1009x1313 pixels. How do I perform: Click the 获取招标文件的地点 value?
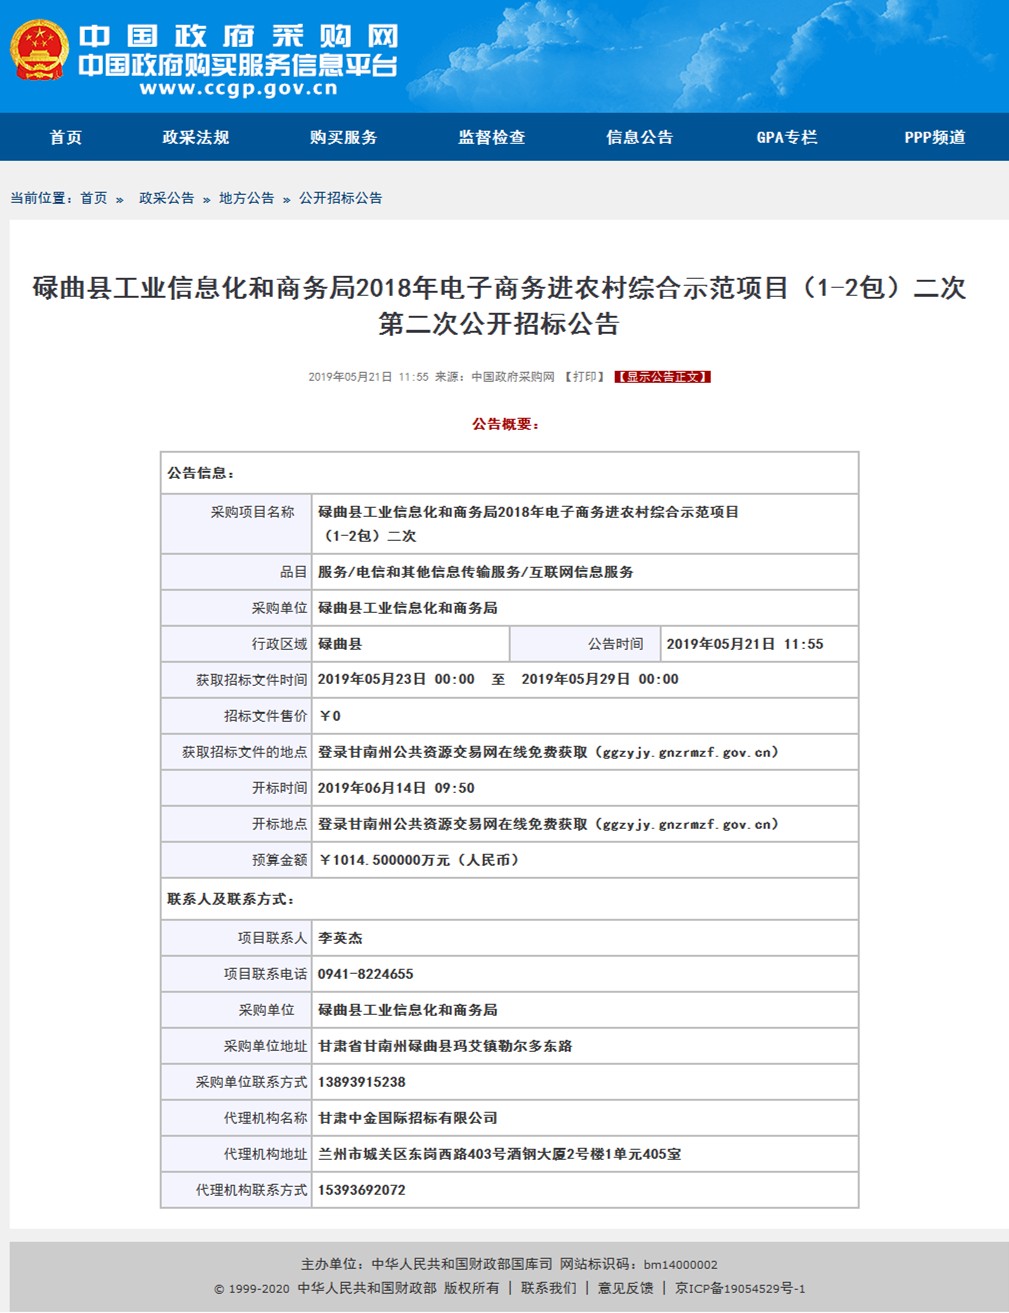pyautogui.click(x=548, y=752)
